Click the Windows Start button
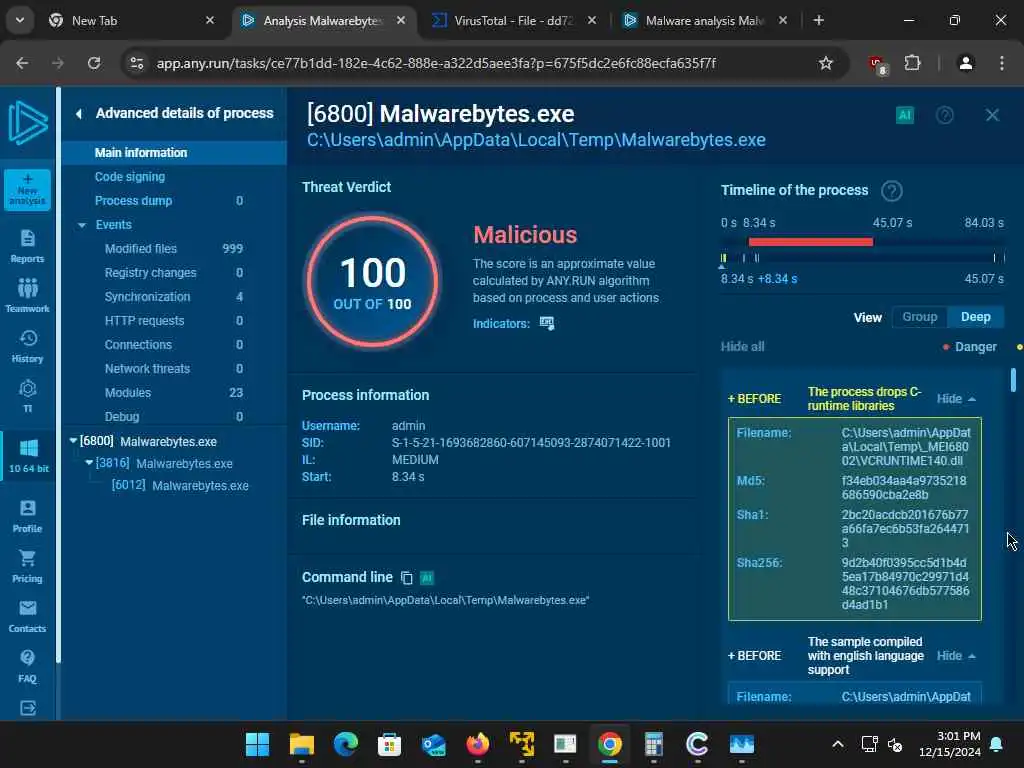 pos(257,744)
